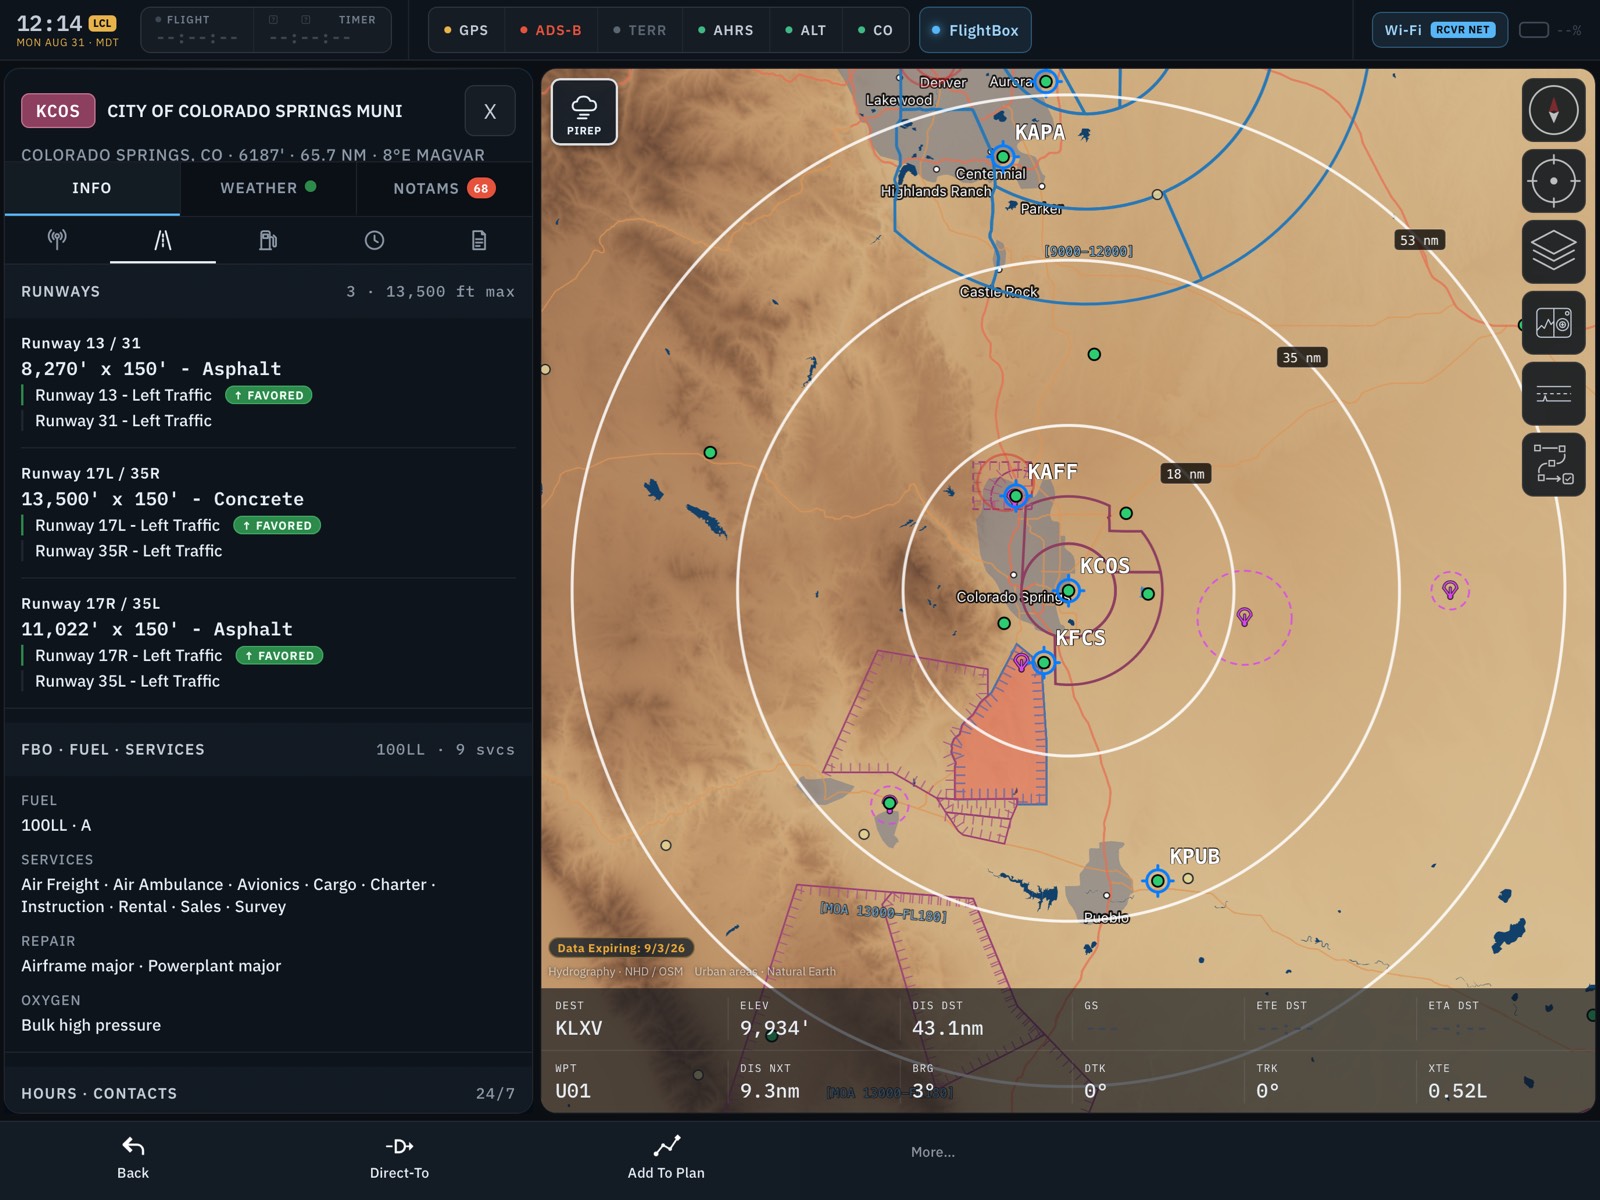Select the runways sub-tab icon
Viewport: 1600px width, 1200px height.
163,240
